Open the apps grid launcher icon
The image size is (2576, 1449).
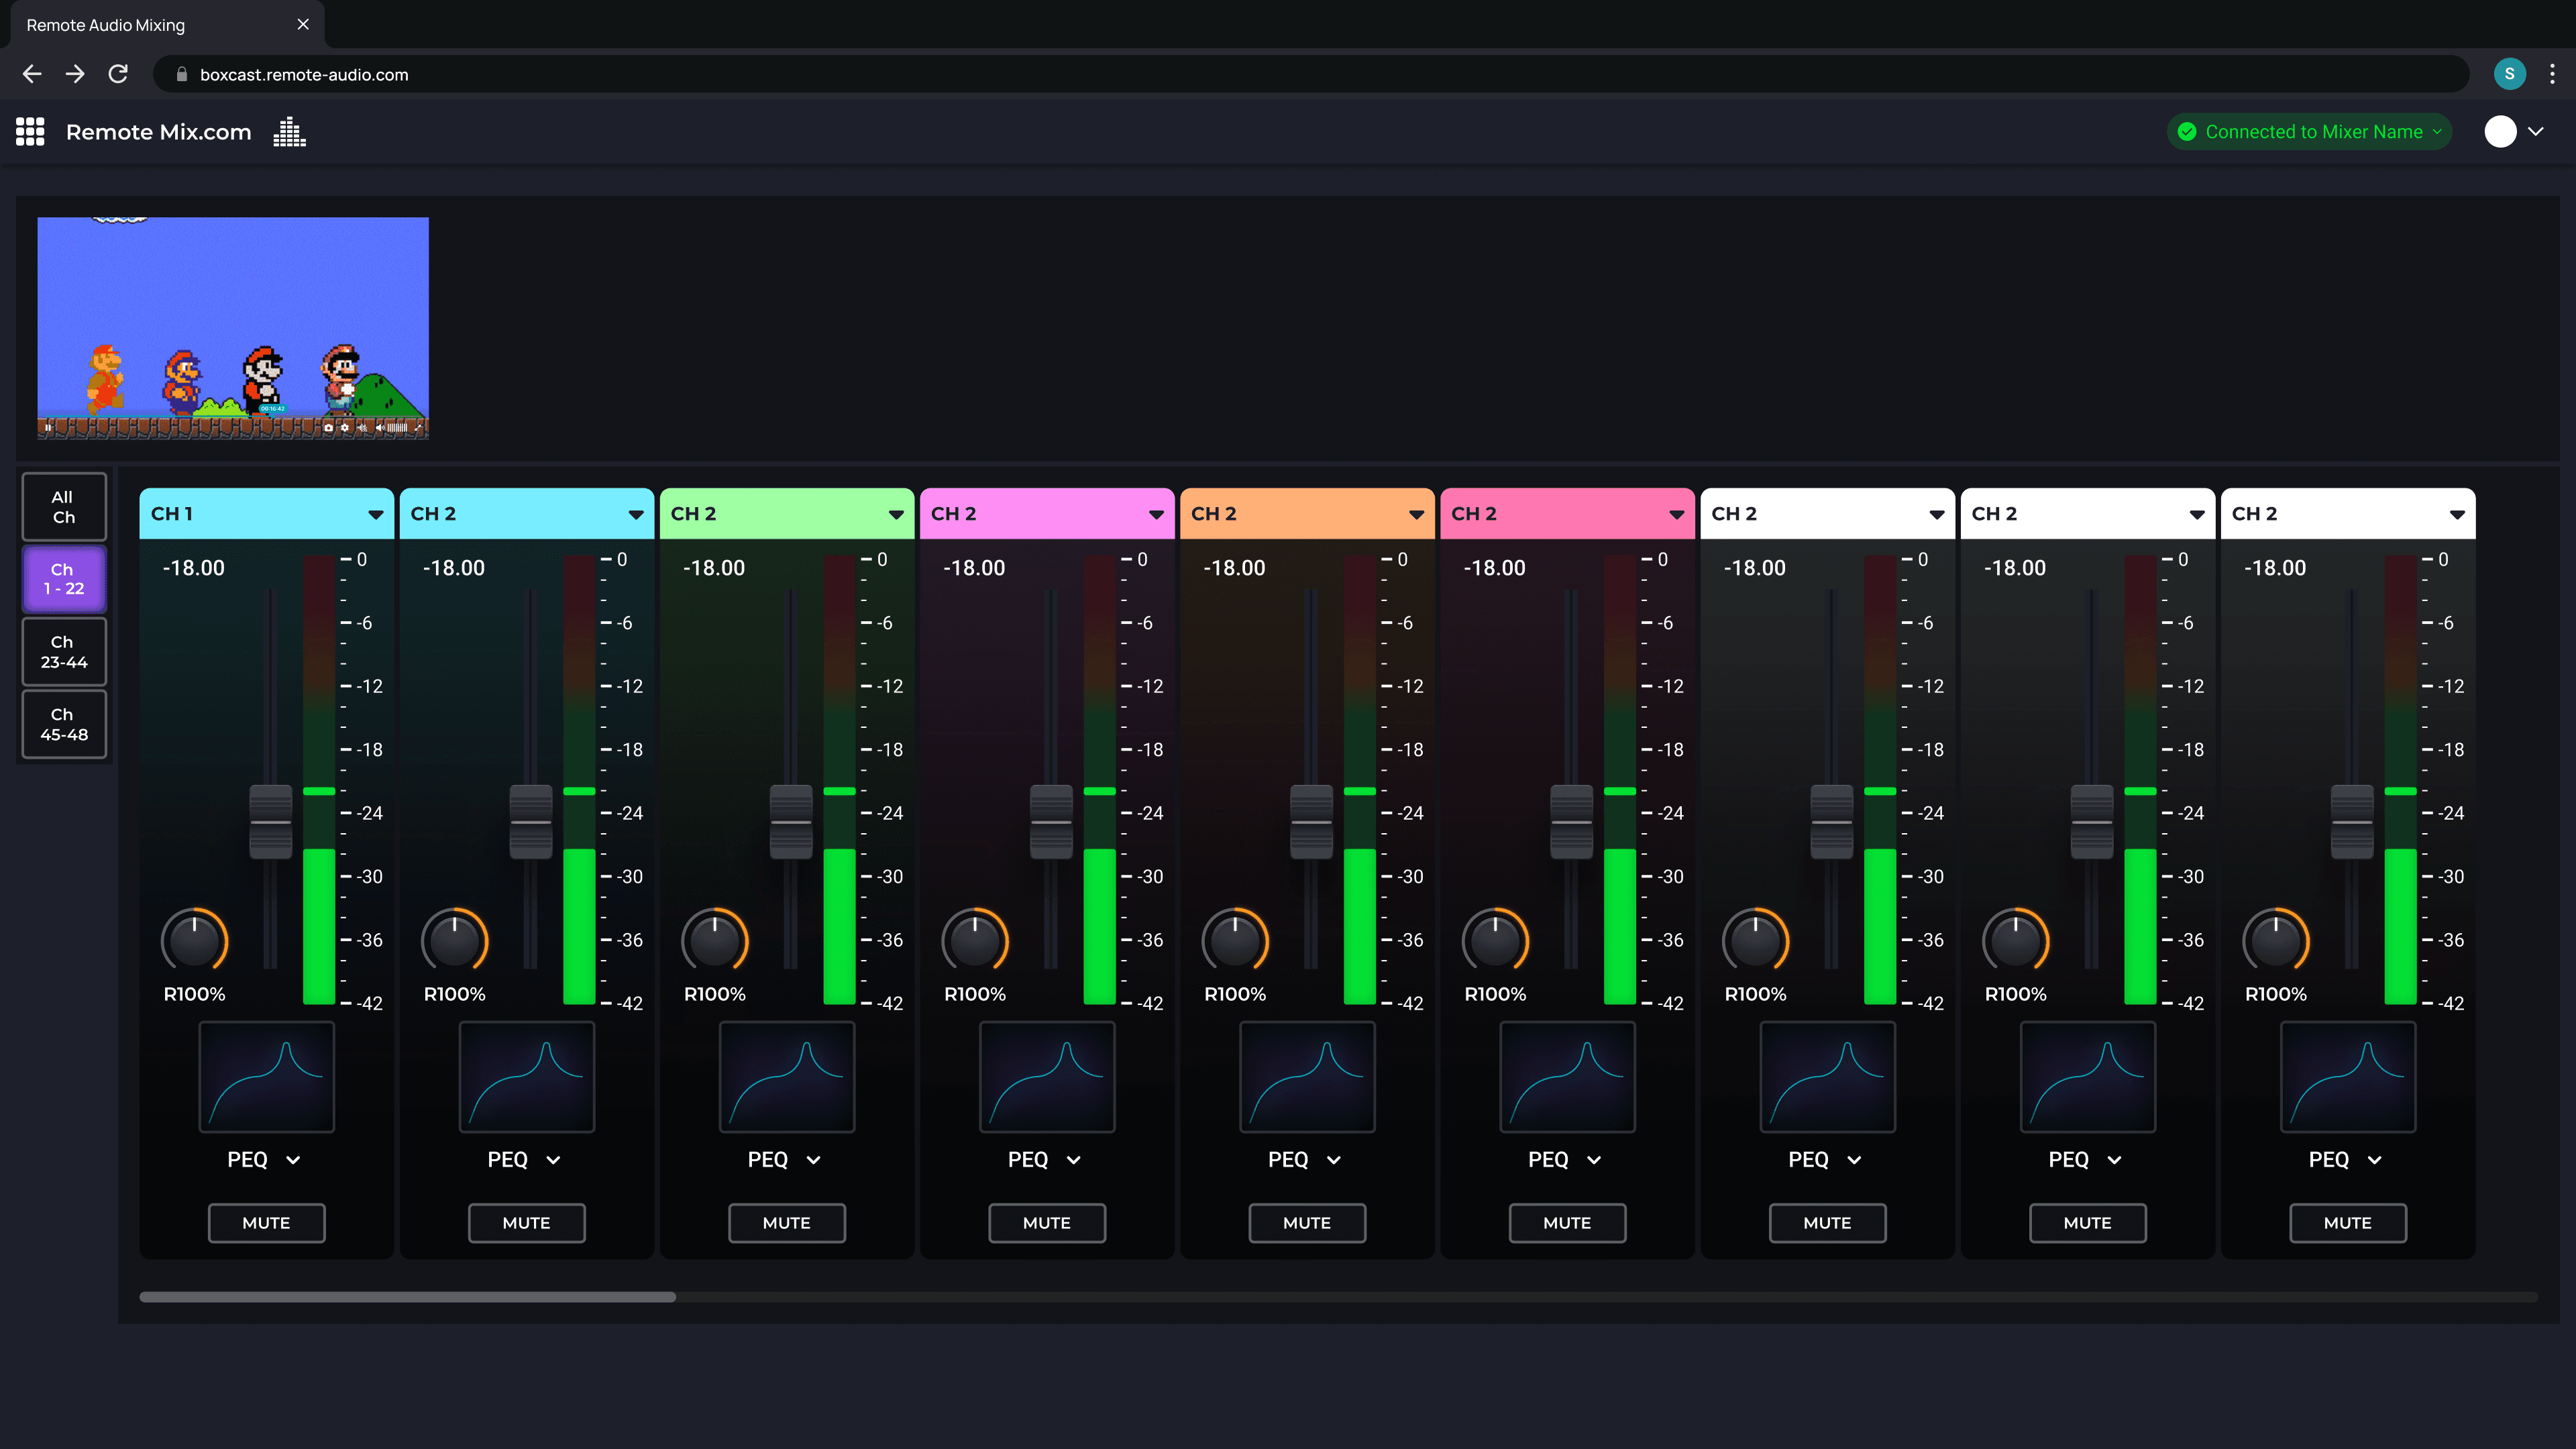point(30,131)
